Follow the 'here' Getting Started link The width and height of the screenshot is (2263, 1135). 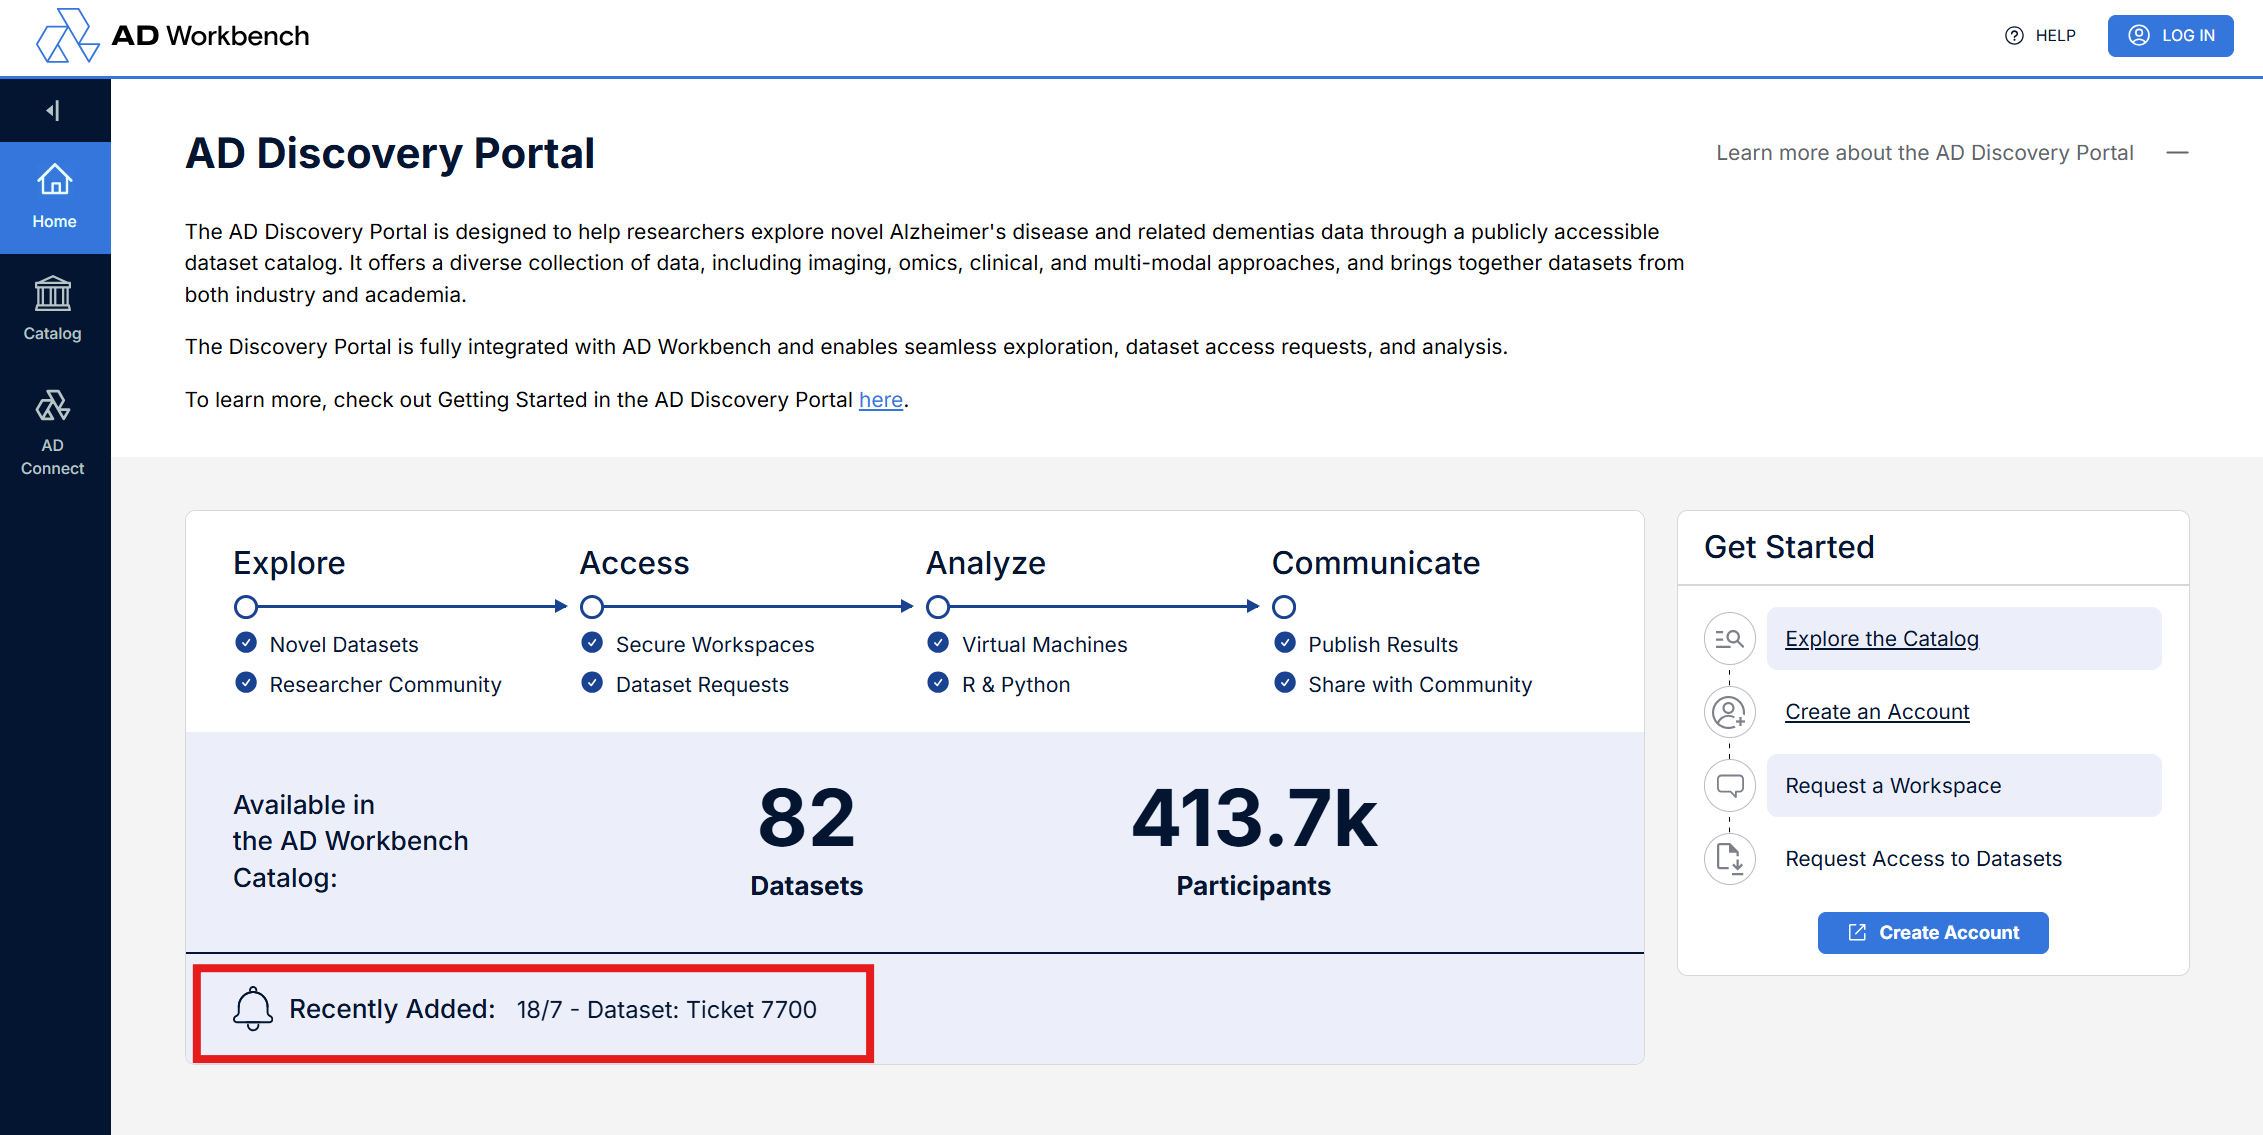[880, 400]
